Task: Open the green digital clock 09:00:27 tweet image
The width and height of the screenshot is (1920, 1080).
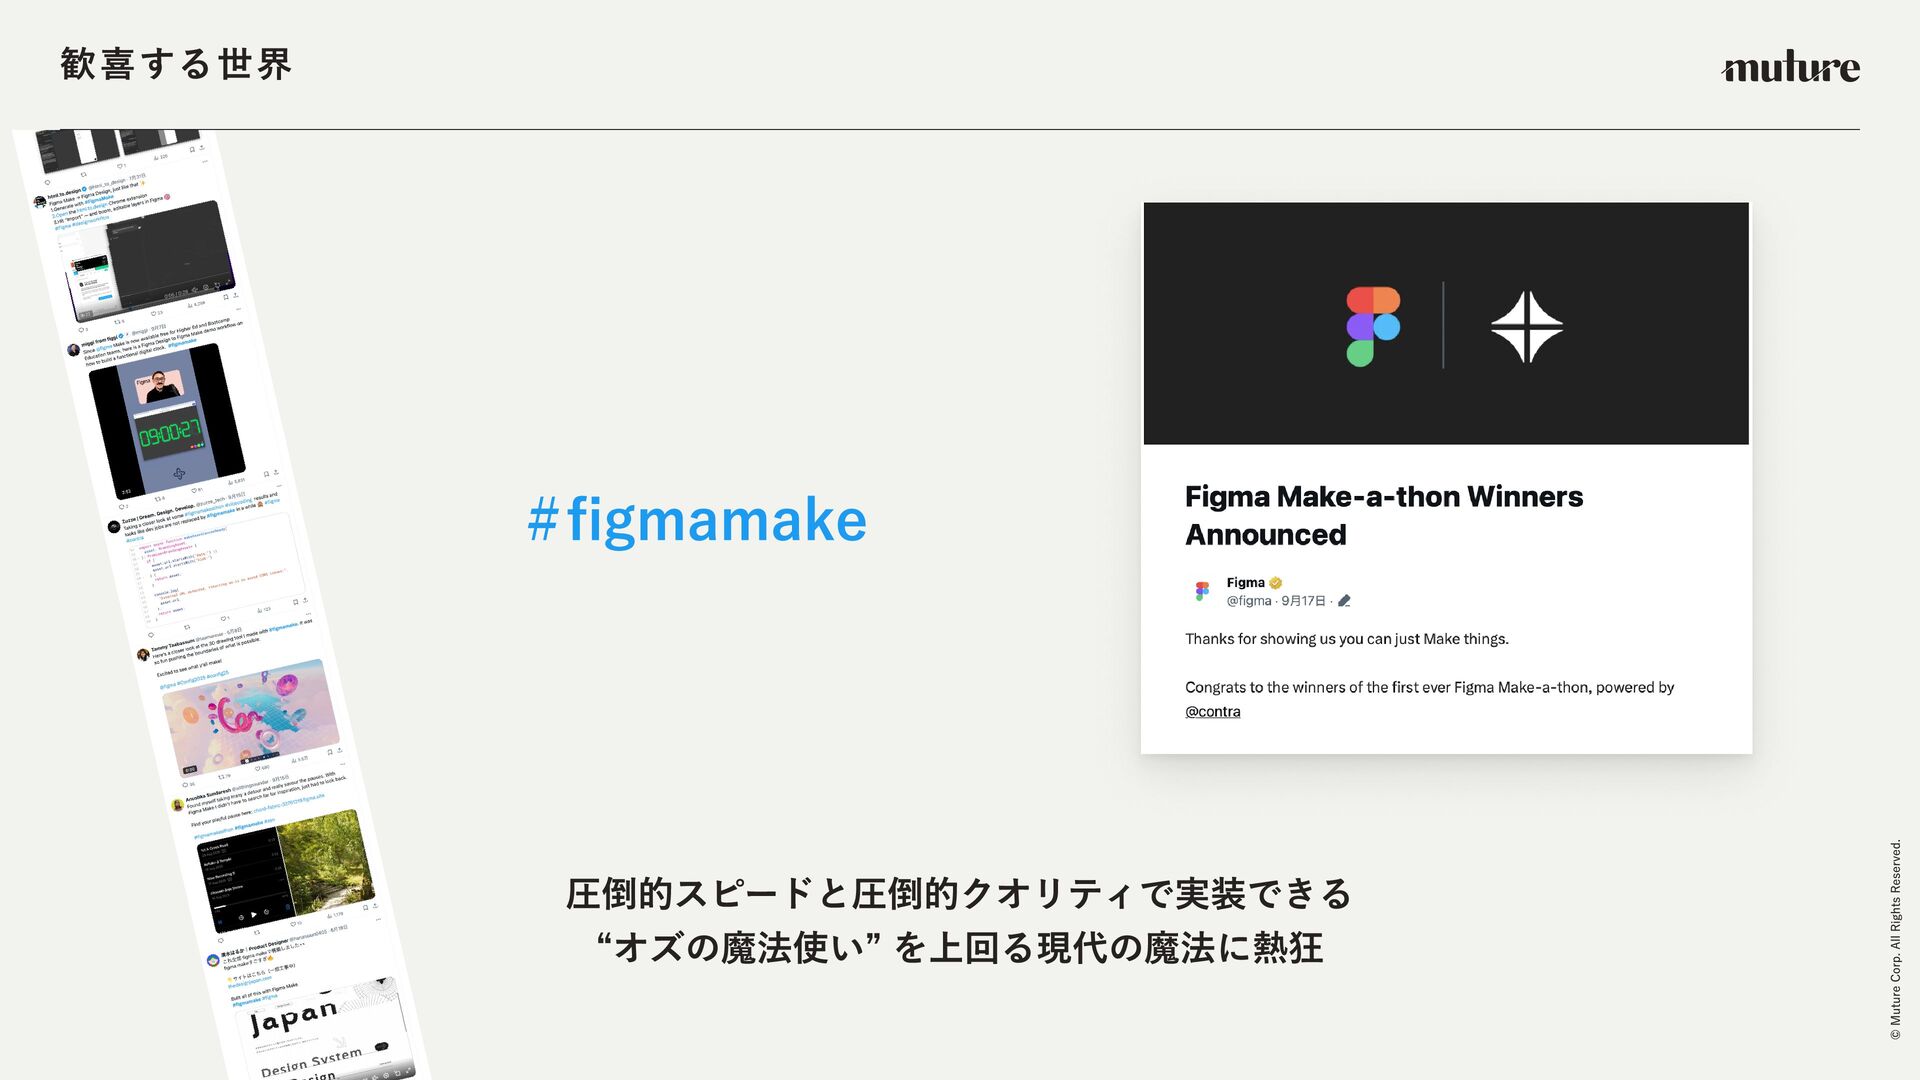Action: coord(167,420)
